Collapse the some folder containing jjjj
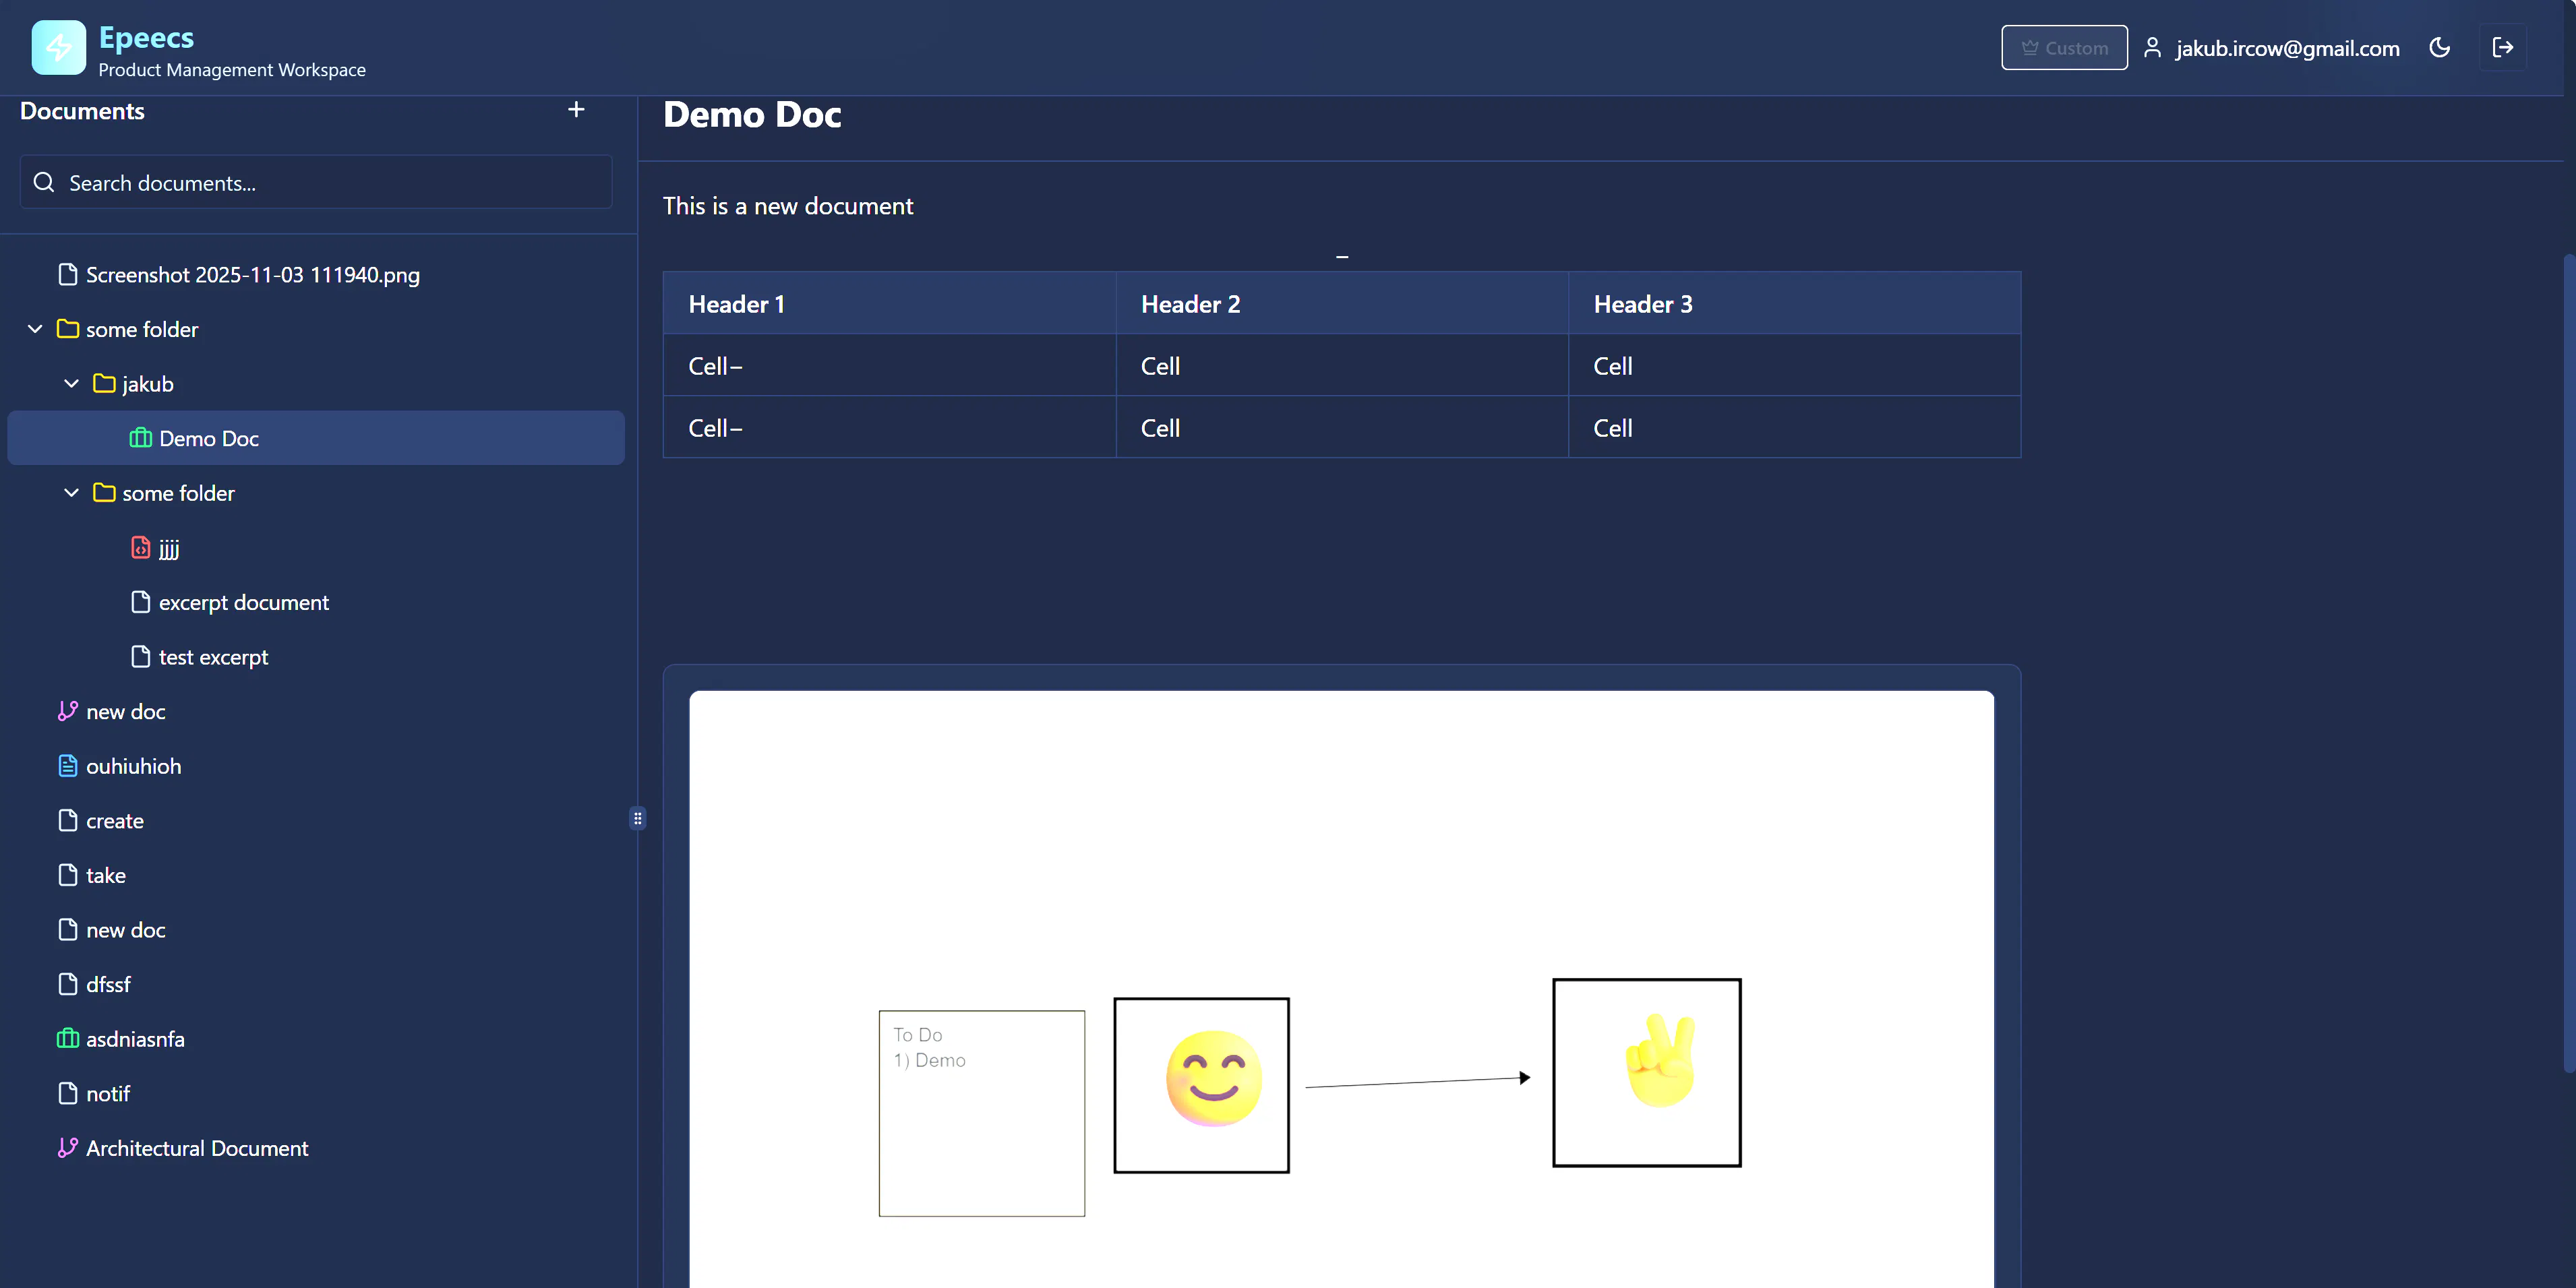2576x1288 pixels. coord(71,493)
